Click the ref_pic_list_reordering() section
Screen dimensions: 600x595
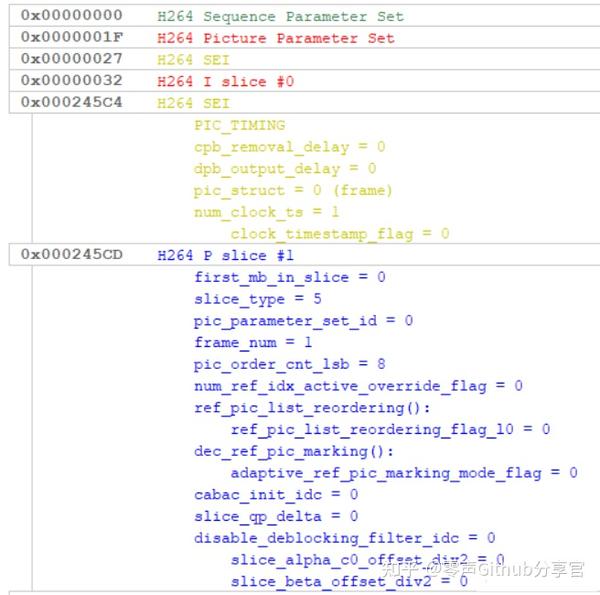pos(311,407)
